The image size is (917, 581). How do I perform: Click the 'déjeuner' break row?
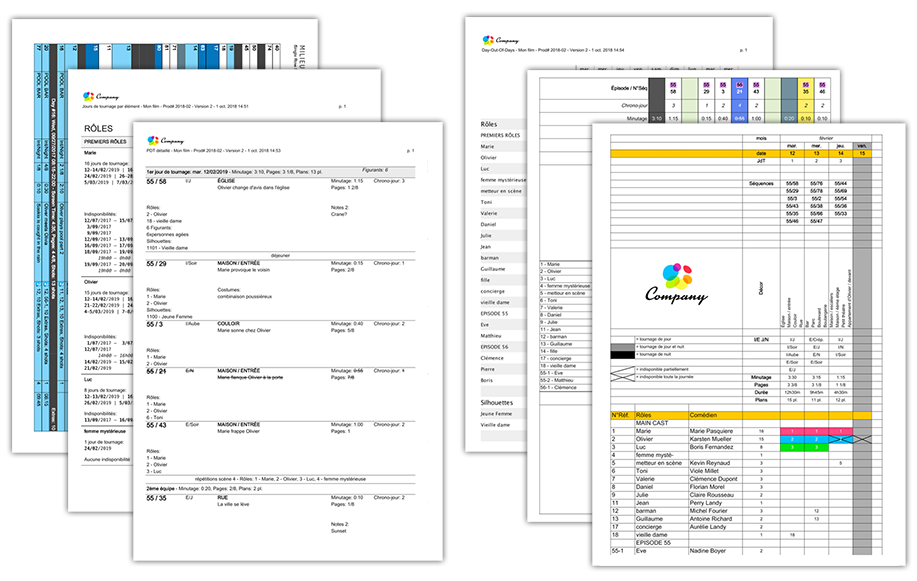[281, 255]
